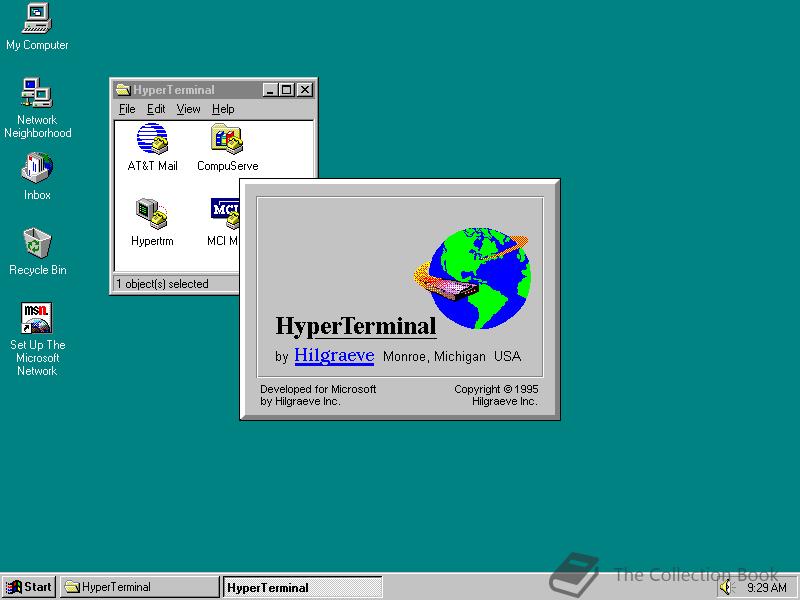Switch to HyperTerminal folder taskbar button

click(x=139, y=587)
